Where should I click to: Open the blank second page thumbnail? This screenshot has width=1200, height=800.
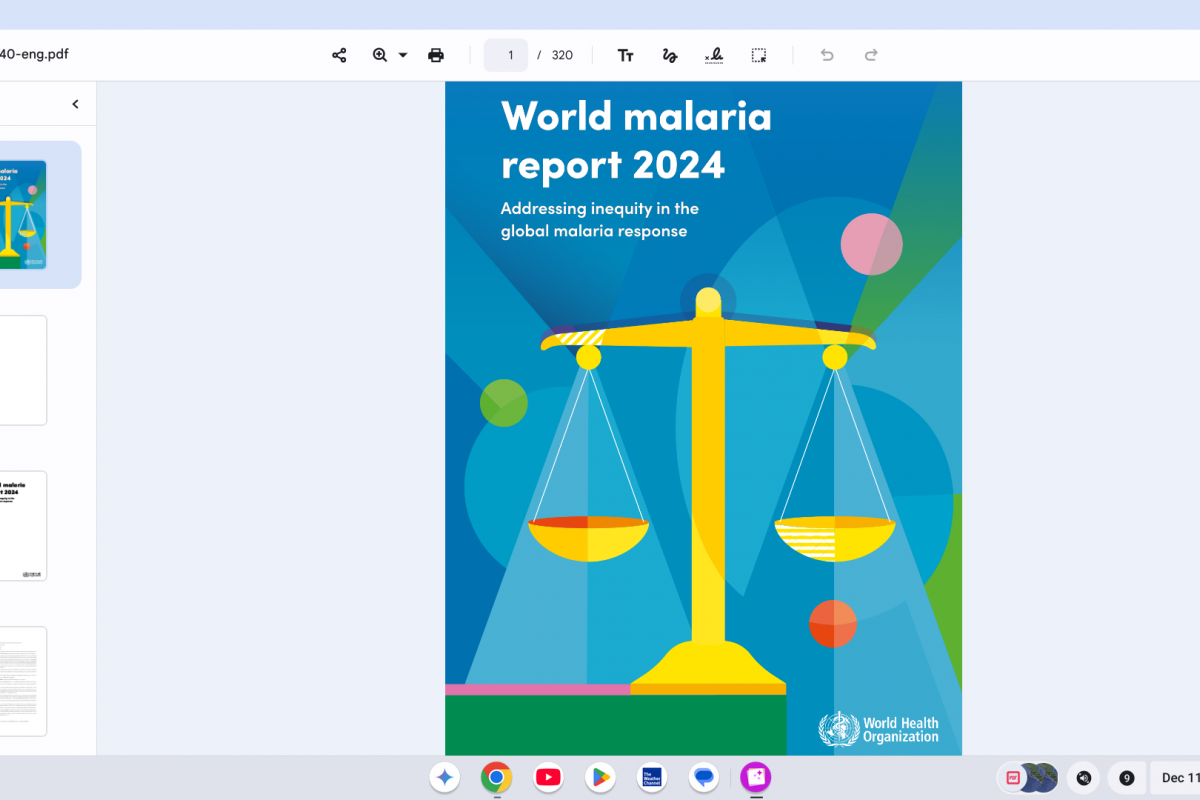click(23, 370)
